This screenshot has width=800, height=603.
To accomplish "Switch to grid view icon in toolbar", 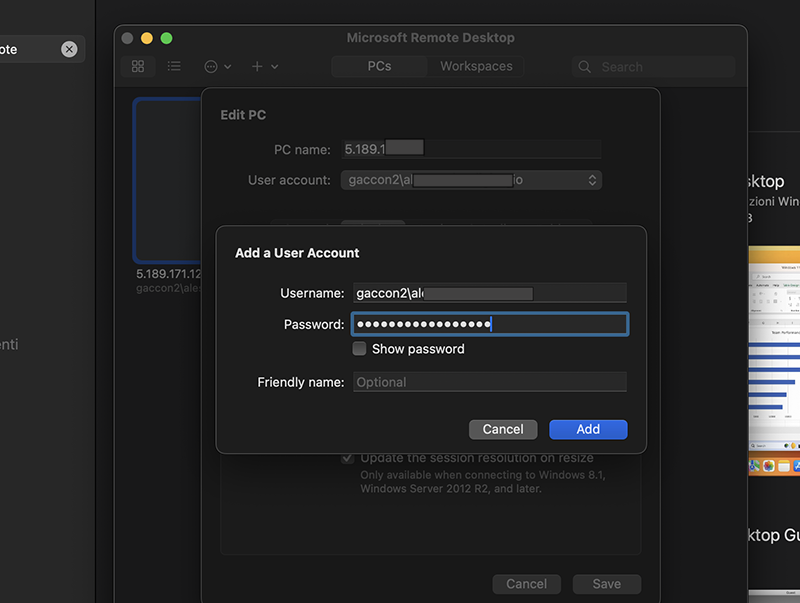I will coord(138,66).
